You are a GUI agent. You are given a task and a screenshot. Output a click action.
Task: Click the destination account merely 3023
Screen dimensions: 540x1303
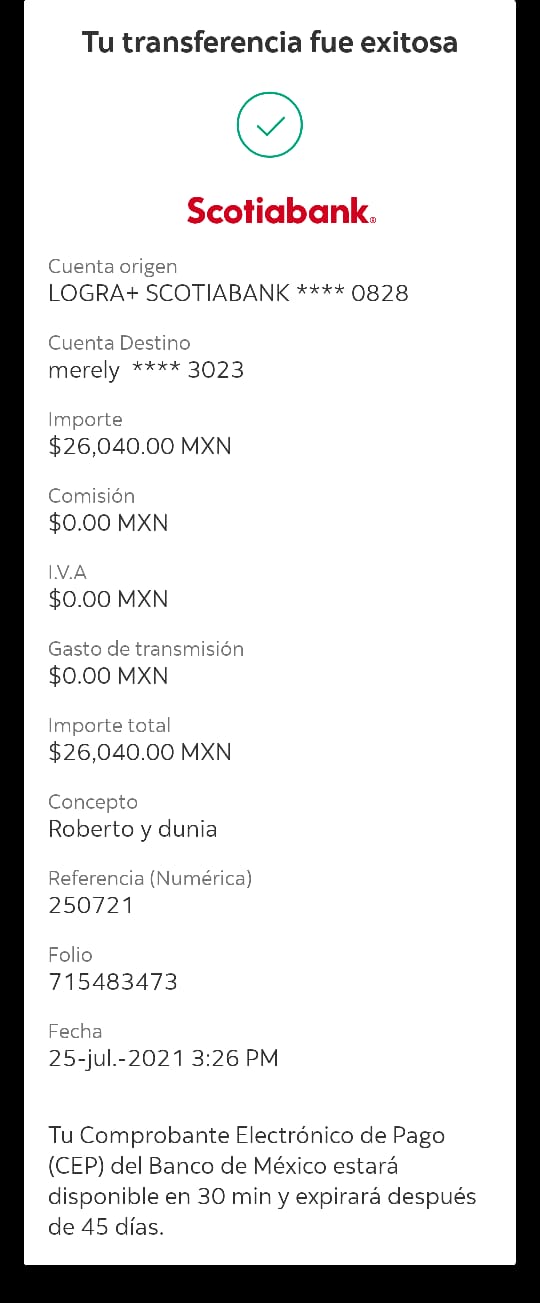146,370
